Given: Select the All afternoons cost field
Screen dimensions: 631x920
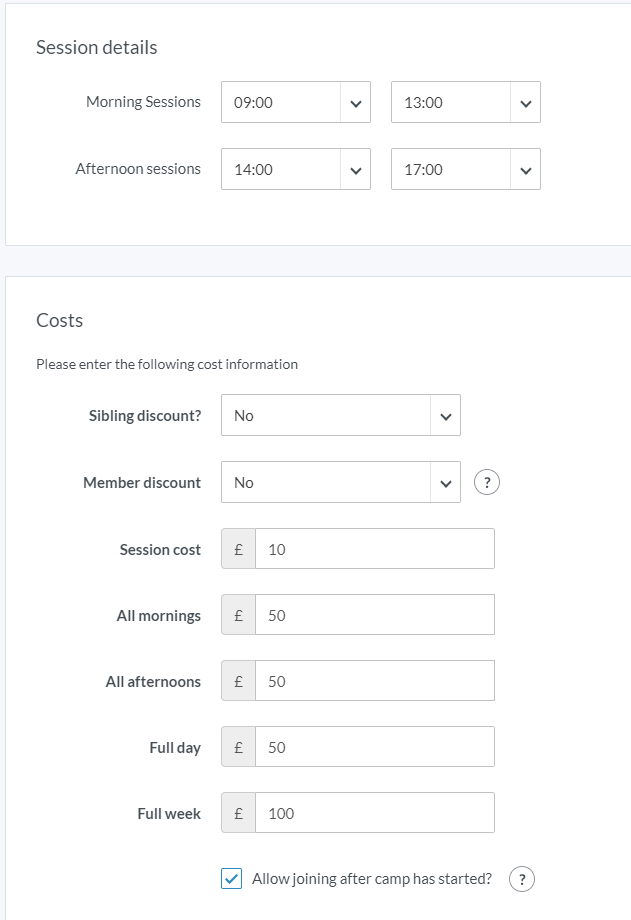Looking at the screenshot, I should coord(374,681).
